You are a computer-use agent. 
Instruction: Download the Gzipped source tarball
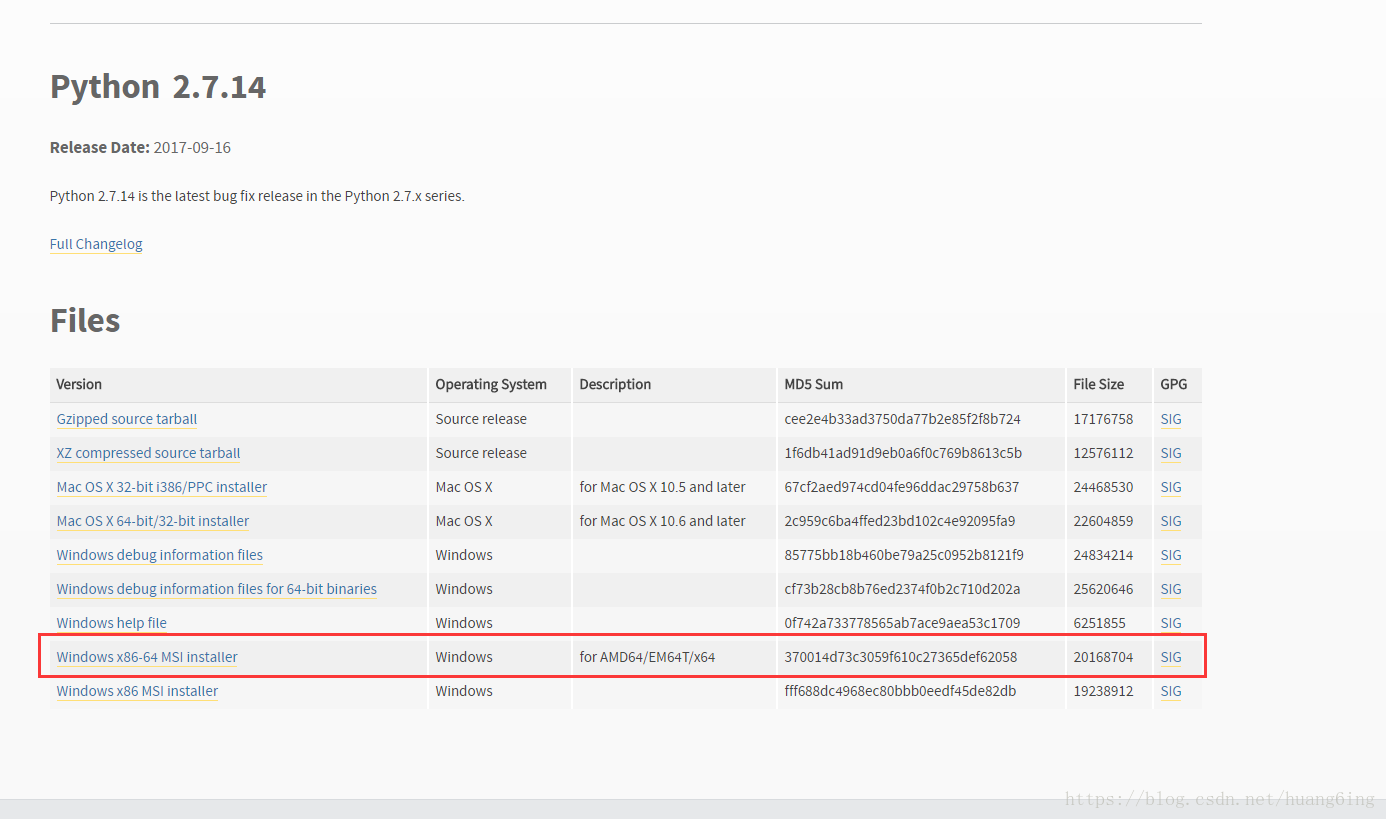pyautogui.click(x=127, y=419)
